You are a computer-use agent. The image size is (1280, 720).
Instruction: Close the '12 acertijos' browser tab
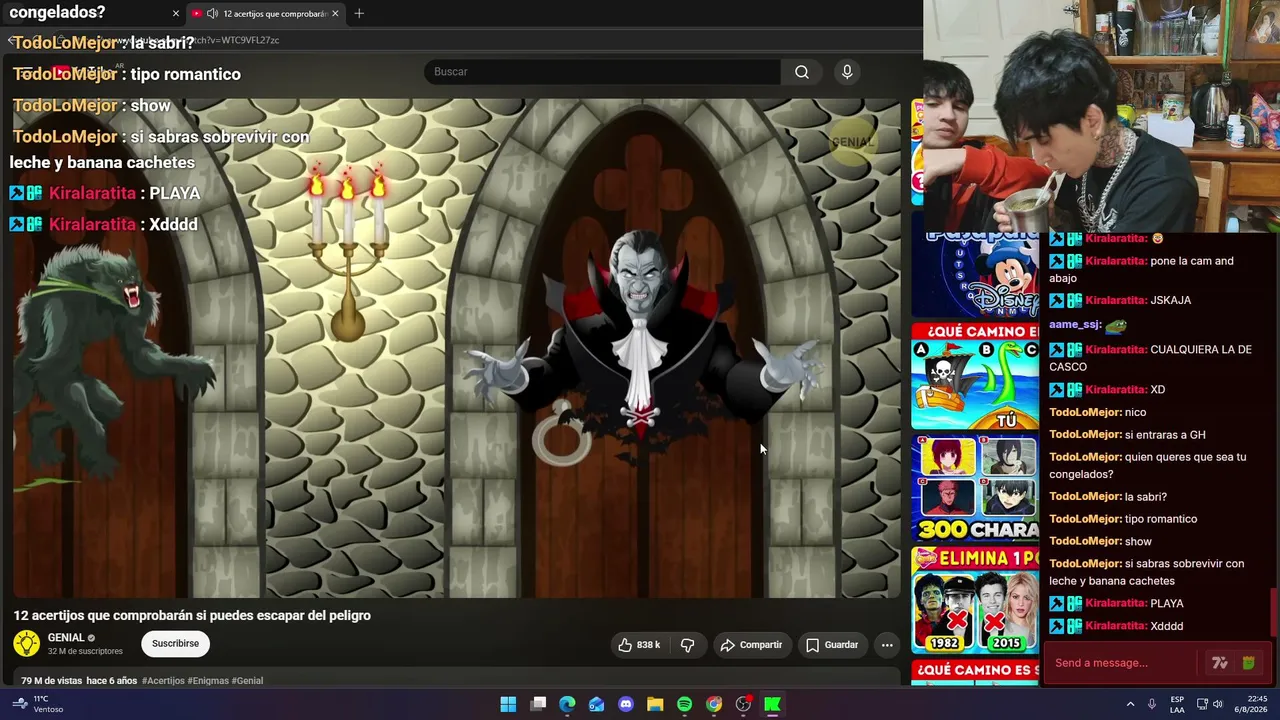click(335, 13)
